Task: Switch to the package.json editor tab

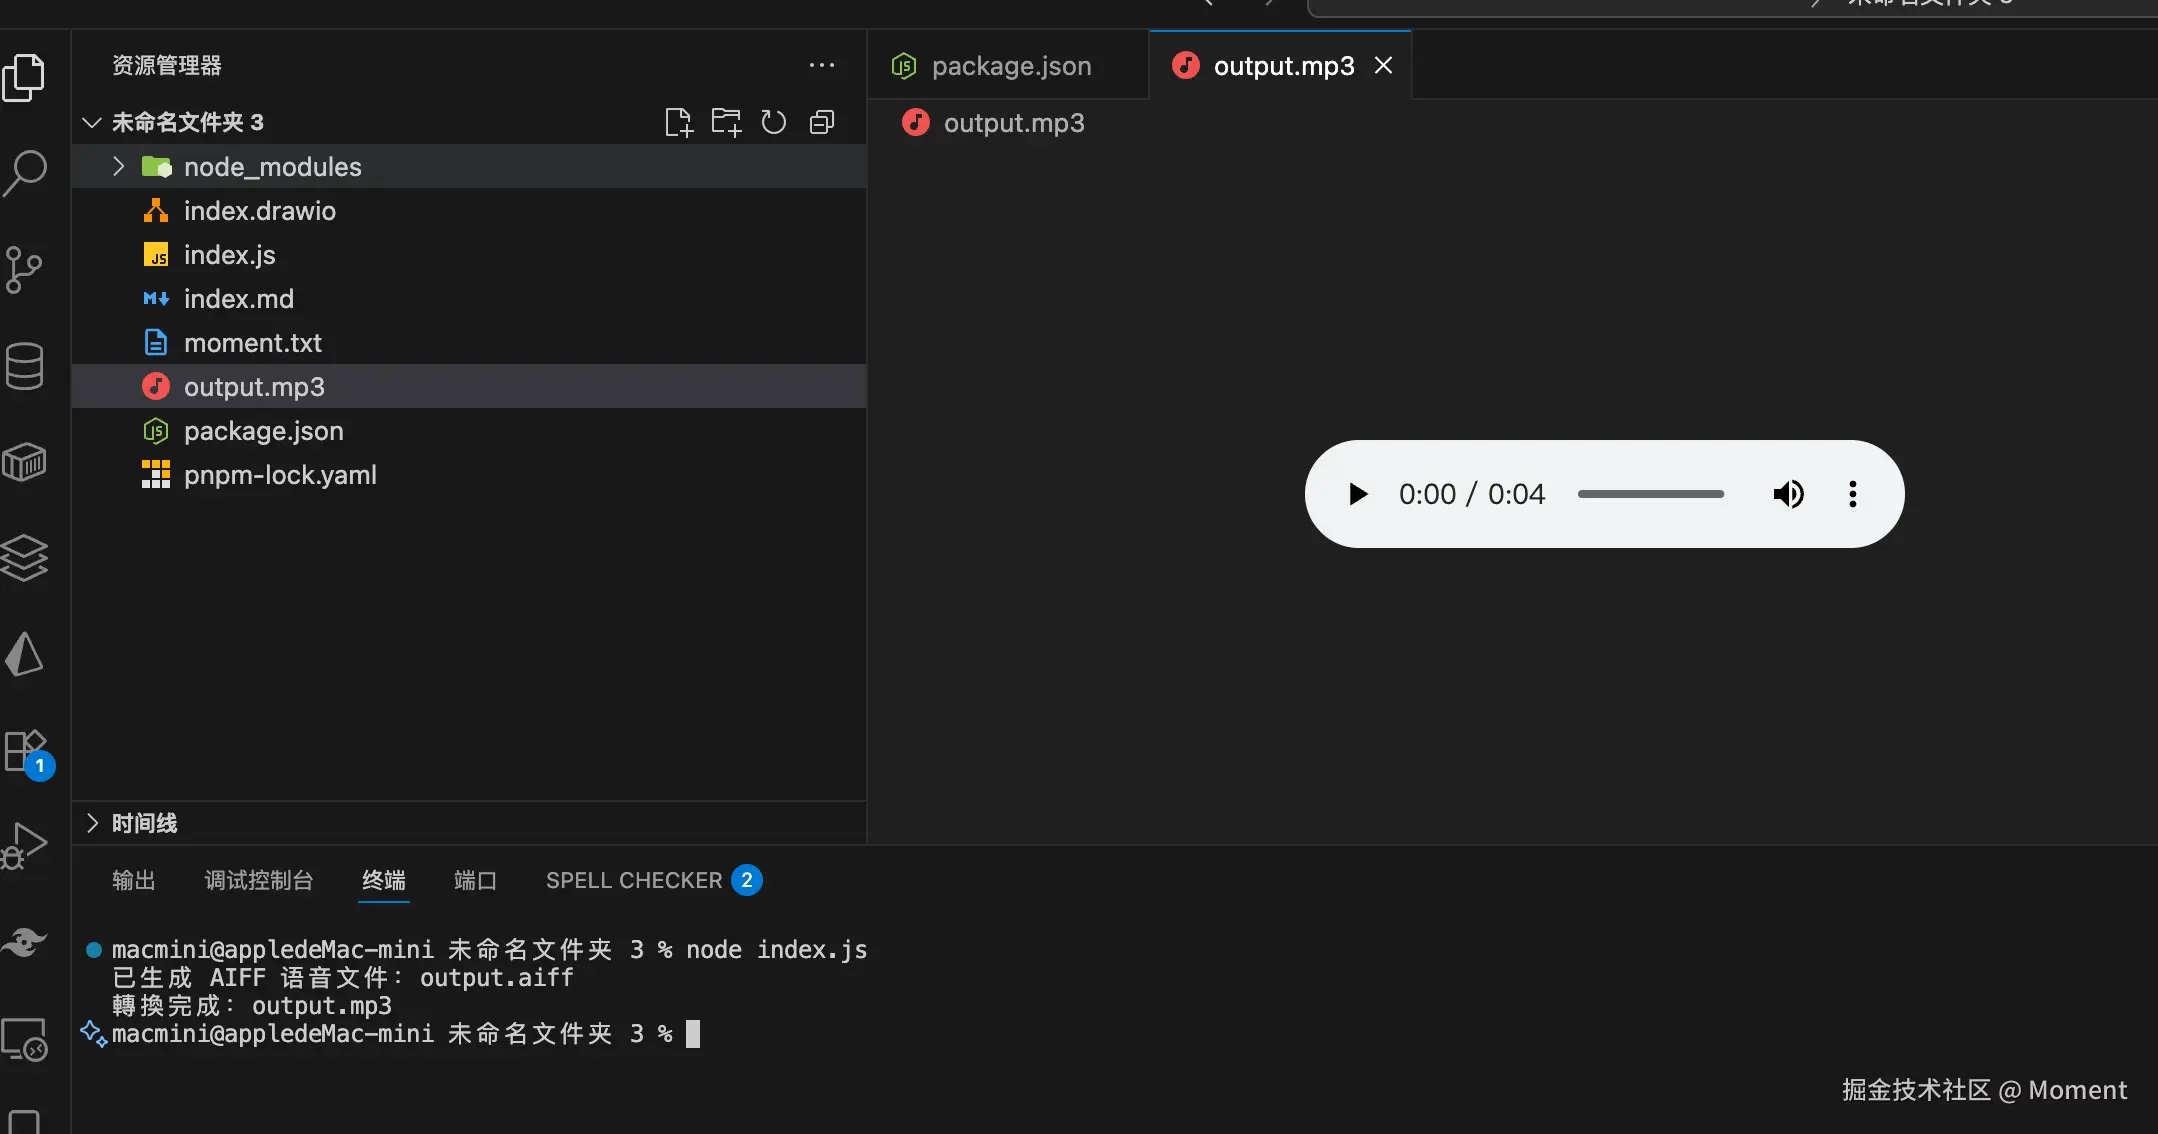Action: click(x=1010, y=66)
